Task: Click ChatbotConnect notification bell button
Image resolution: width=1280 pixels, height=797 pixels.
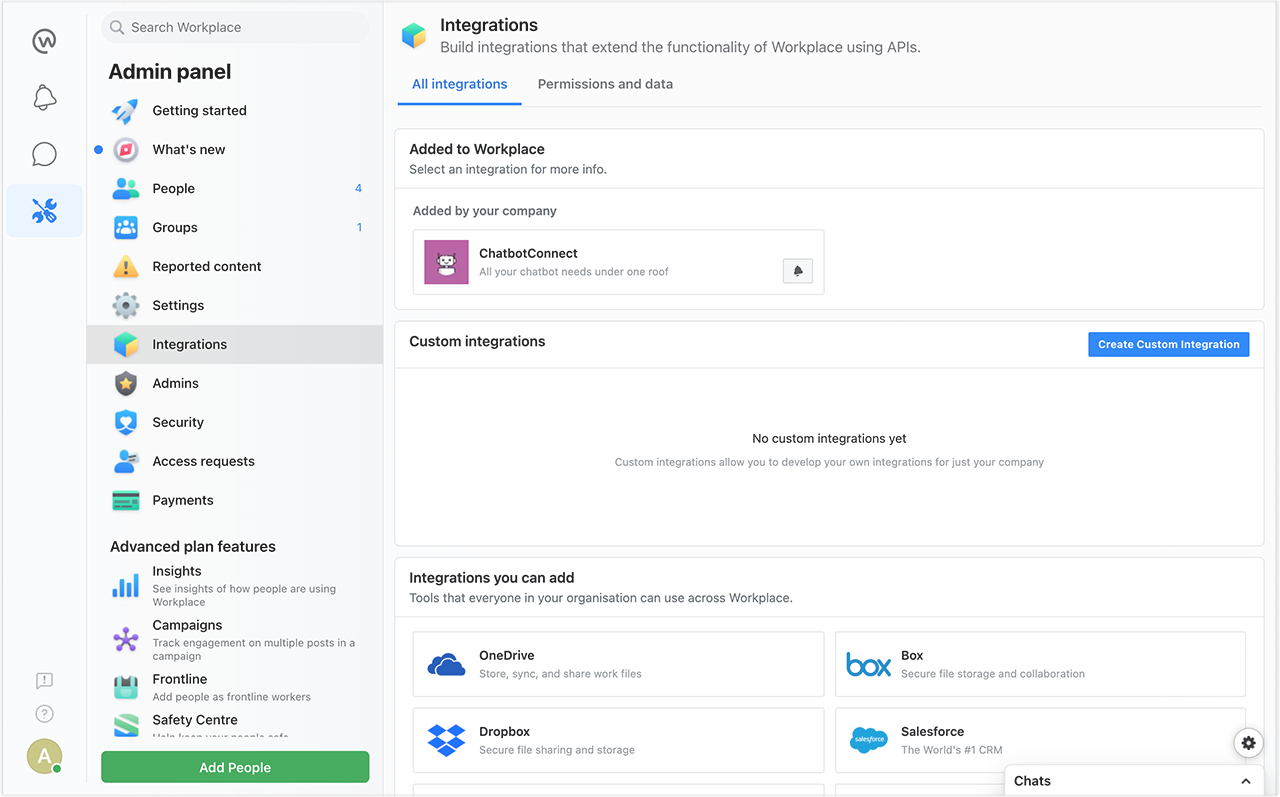Action: 798,271
